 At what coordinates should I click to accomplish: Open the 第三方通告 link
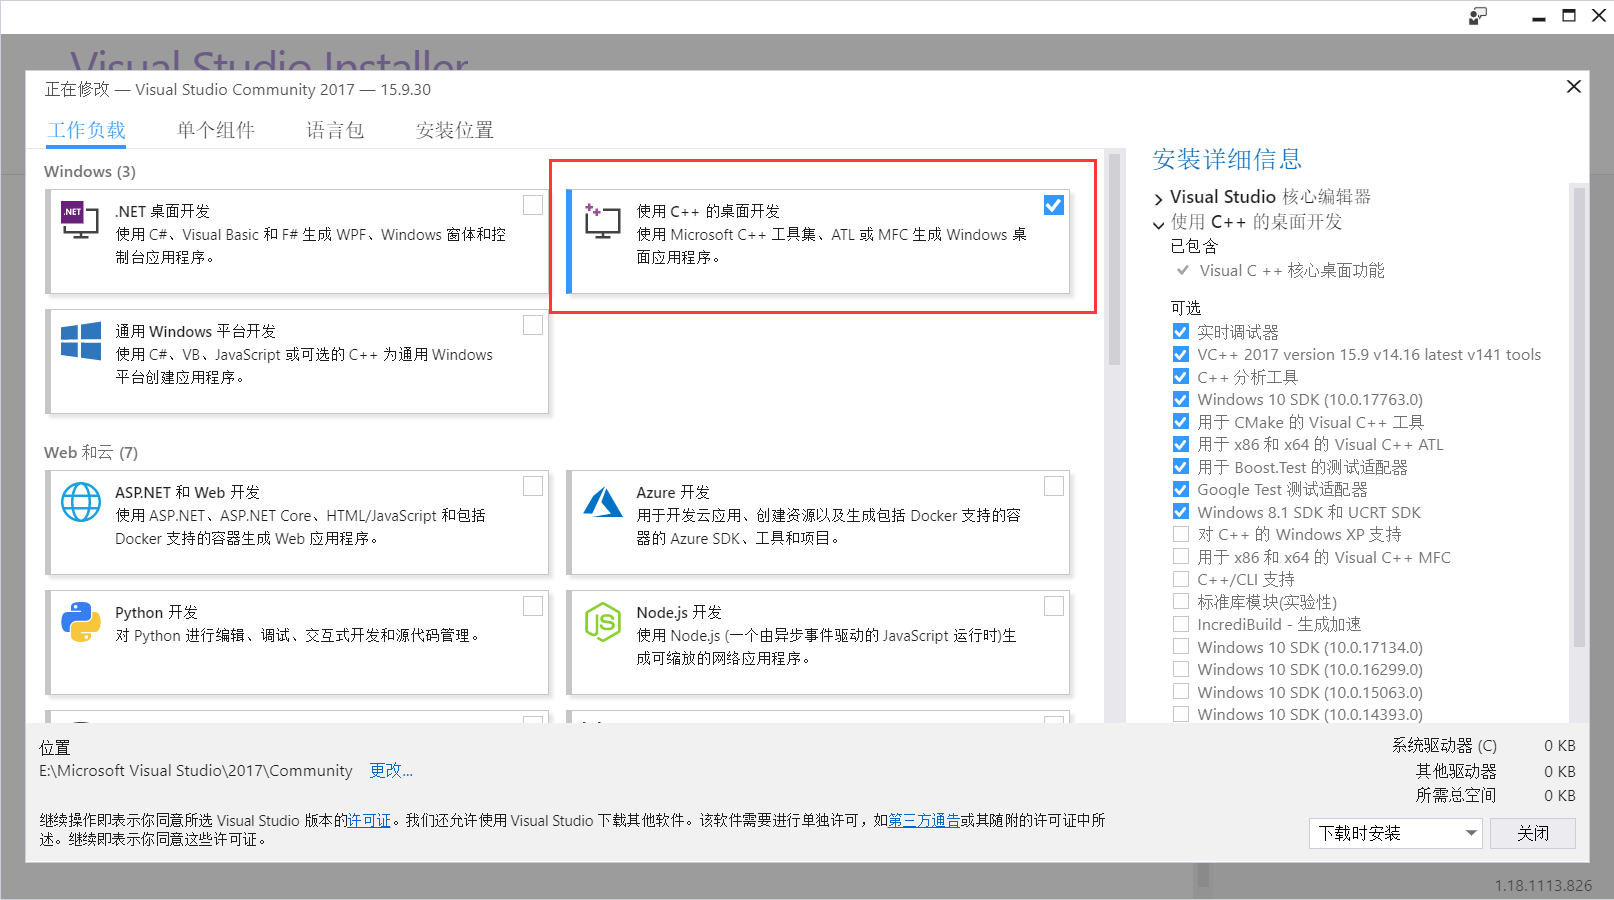click(x=924, y=820)
